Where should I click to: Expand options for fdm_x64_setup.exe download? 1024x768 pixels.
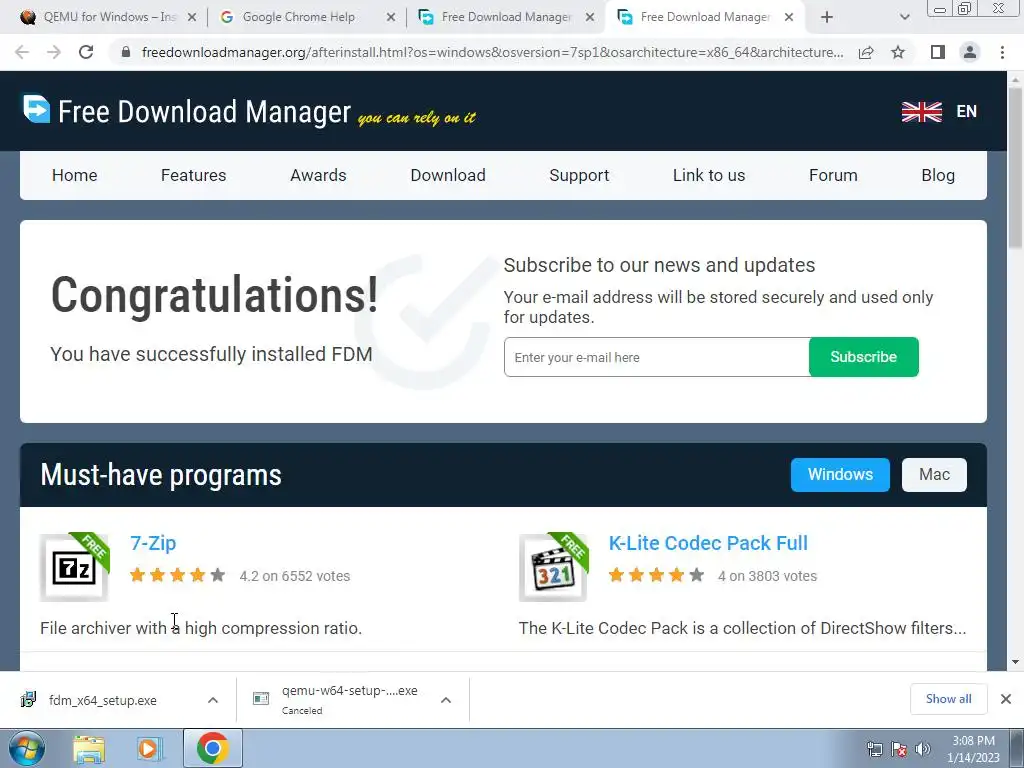coord(213,700)
